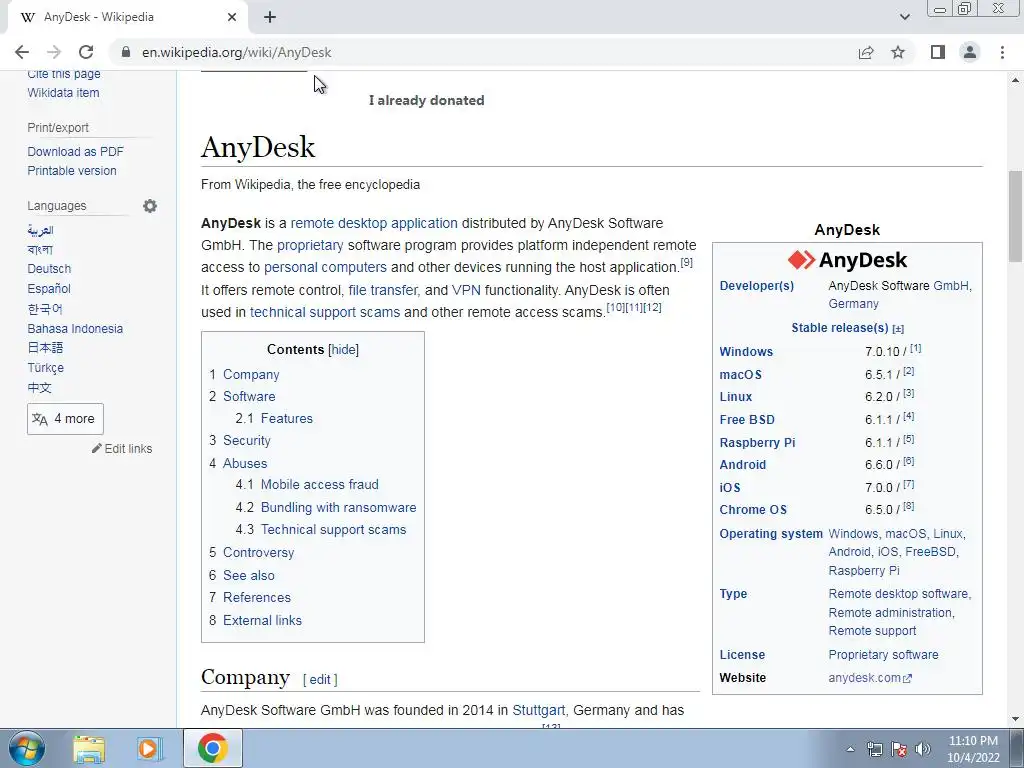The height and width of the screenshot is (768, 1024).
Task: Open the Raspberry Pi row label link
Action: coord(758,442)
